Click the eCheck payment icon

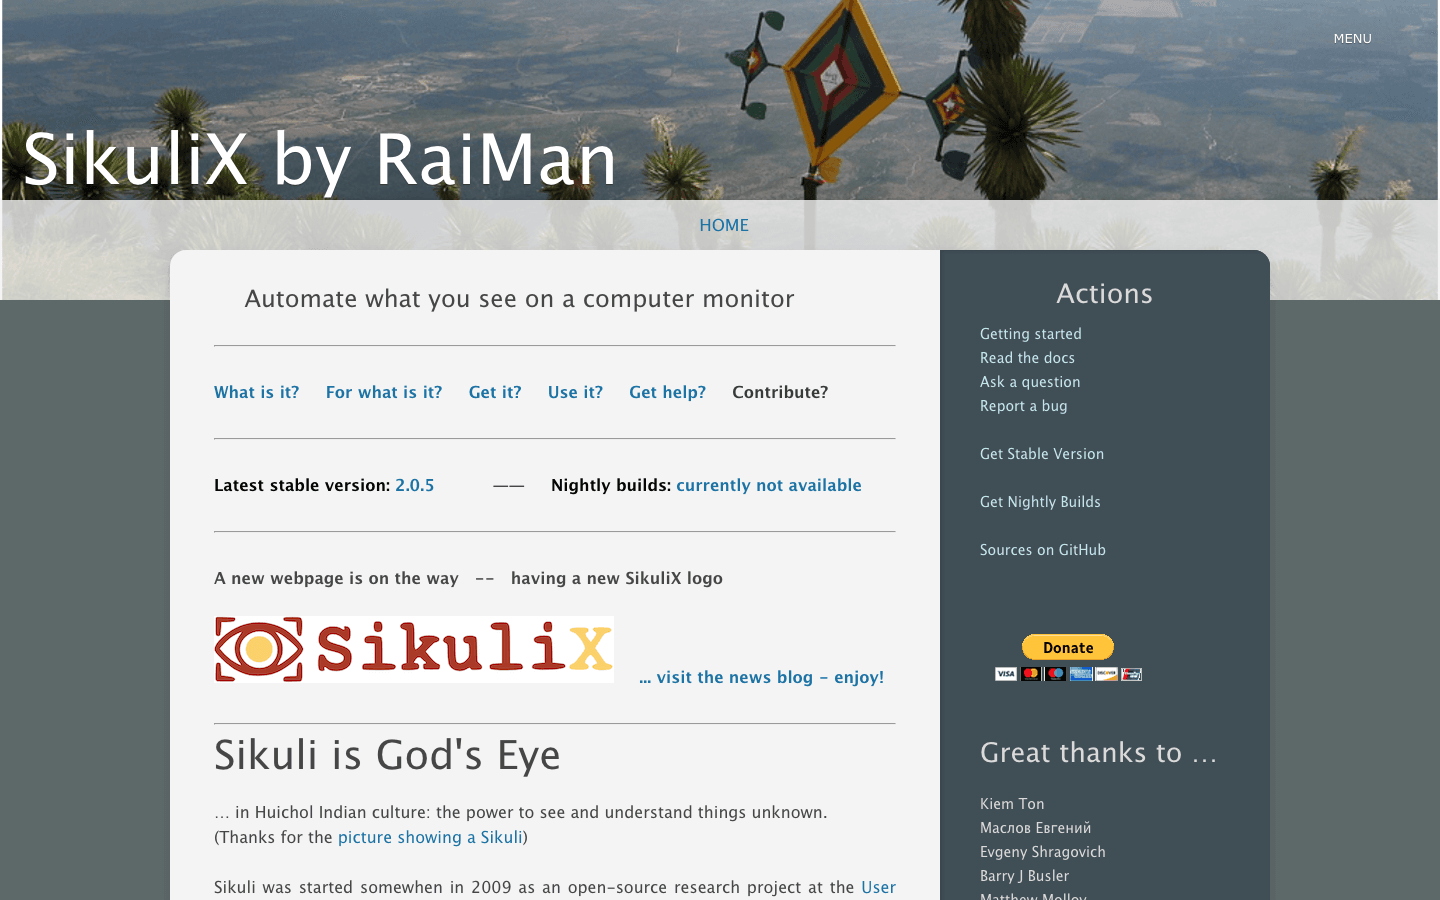click(1131, 673)
